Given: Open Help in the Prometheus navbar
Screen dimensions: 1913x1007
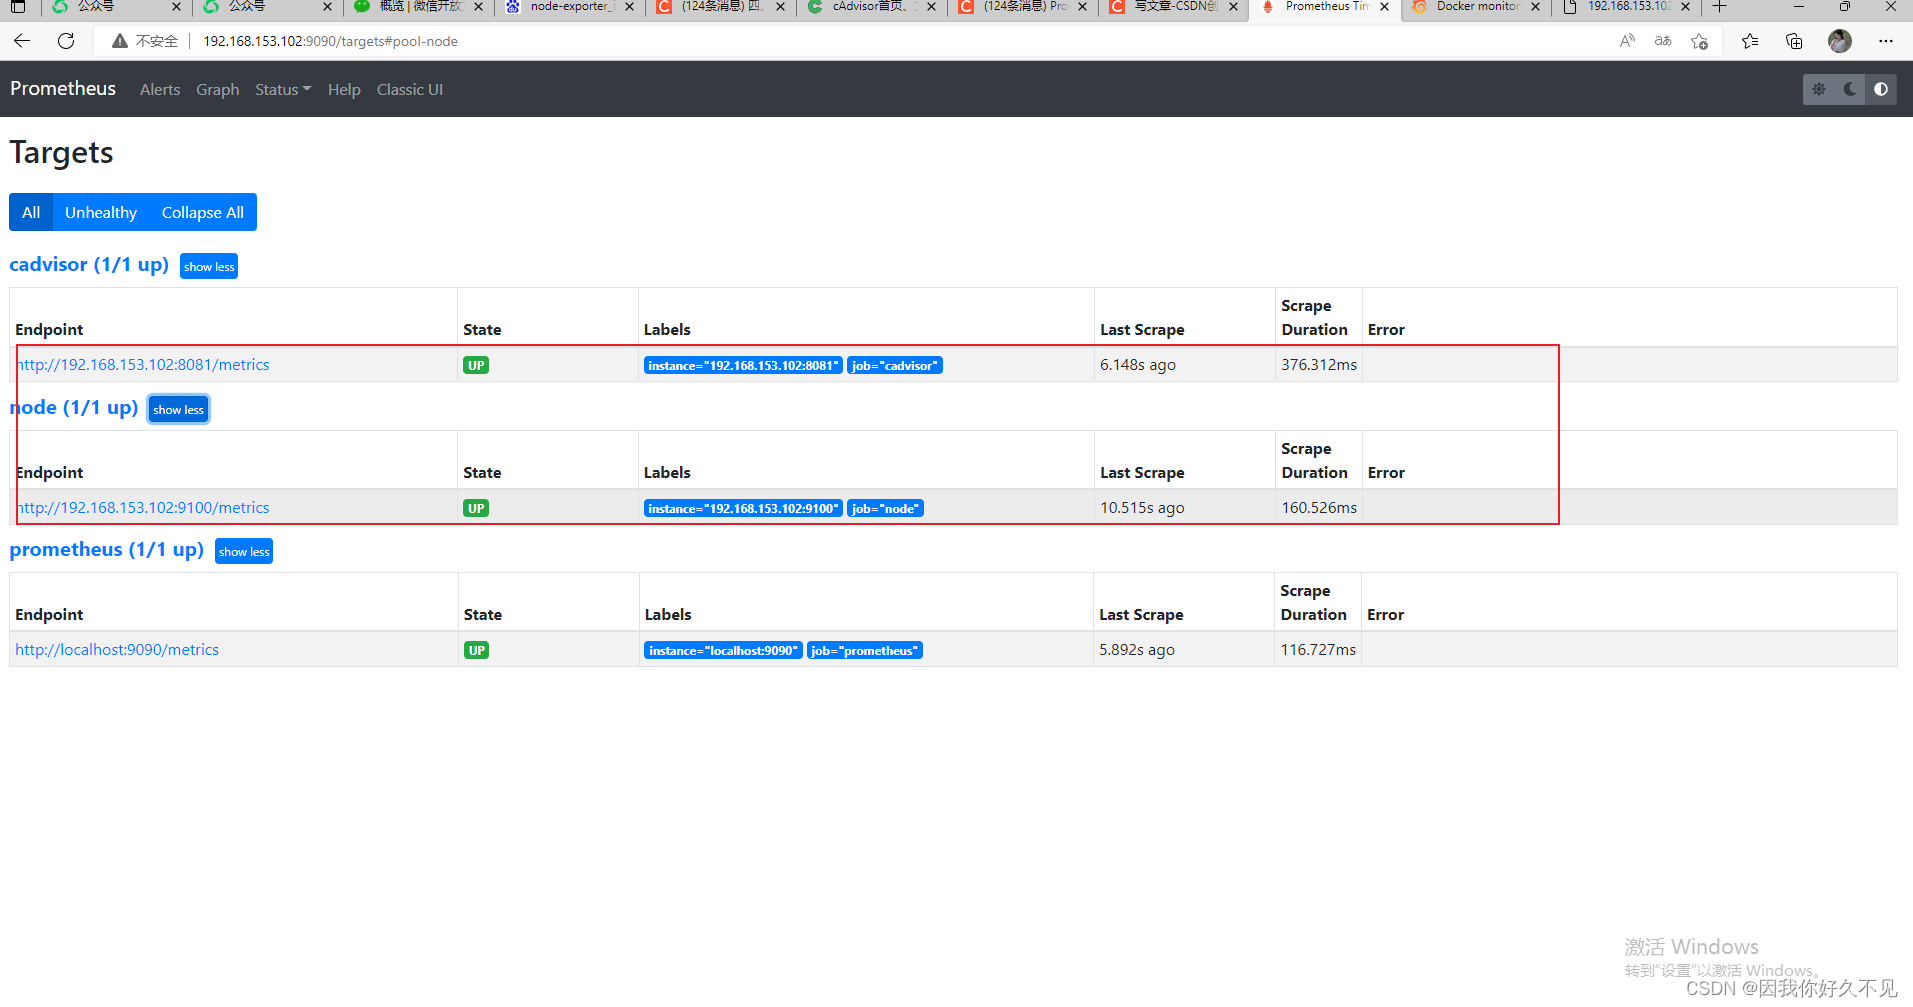Looking at the screenshot, I should click(344, 89).
